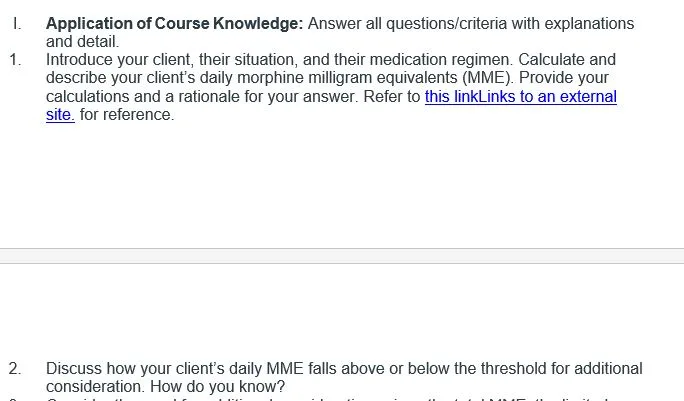The image size is (684, 401).
Task: Click the "Provide your" words in question one
Action: pyautogui.click(x=564, y=78)
